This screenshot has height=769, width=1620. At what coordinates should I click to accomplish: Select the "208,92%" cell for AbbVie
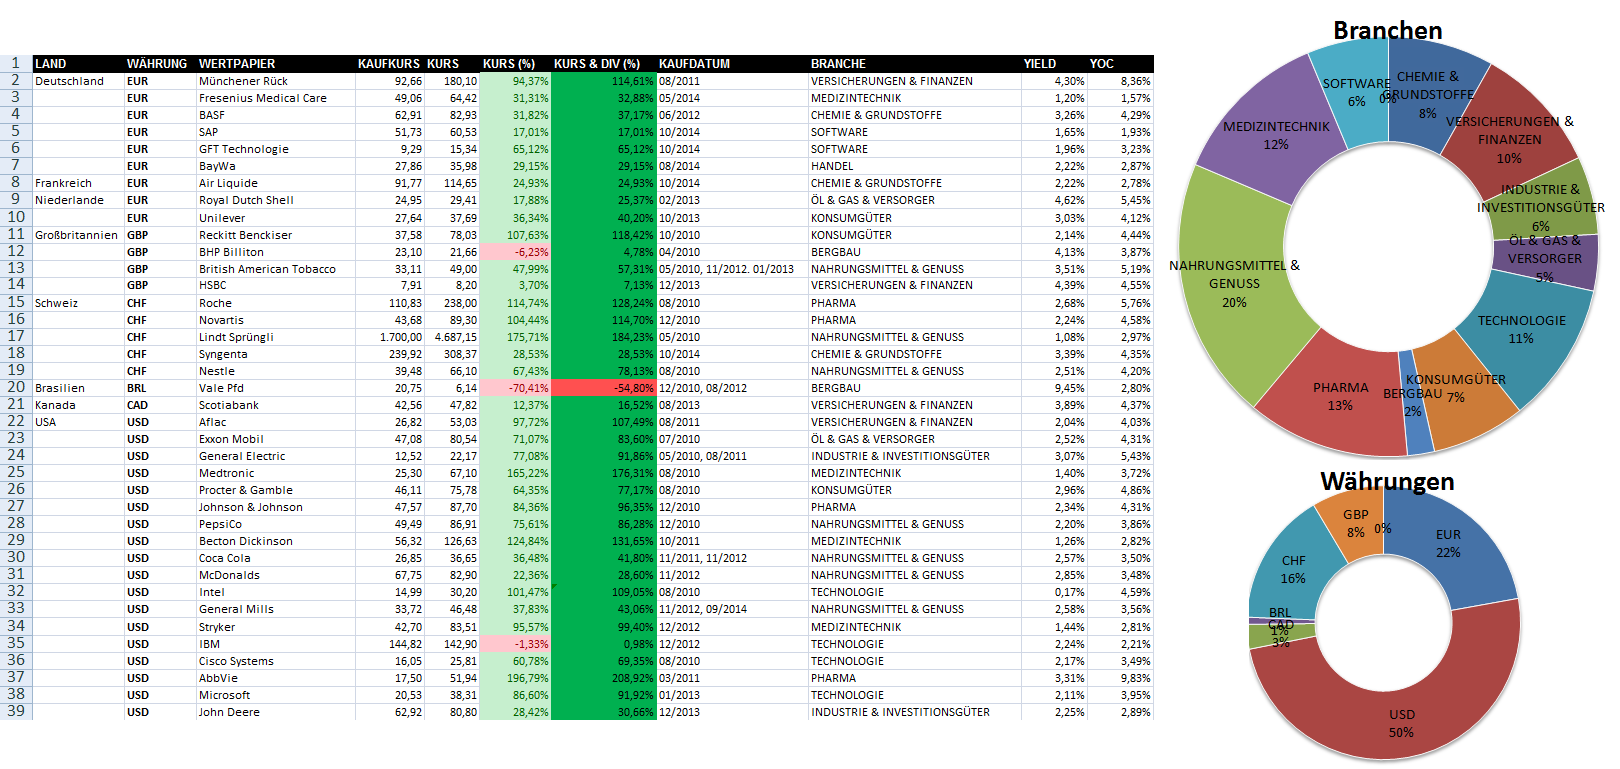(603, 678)
